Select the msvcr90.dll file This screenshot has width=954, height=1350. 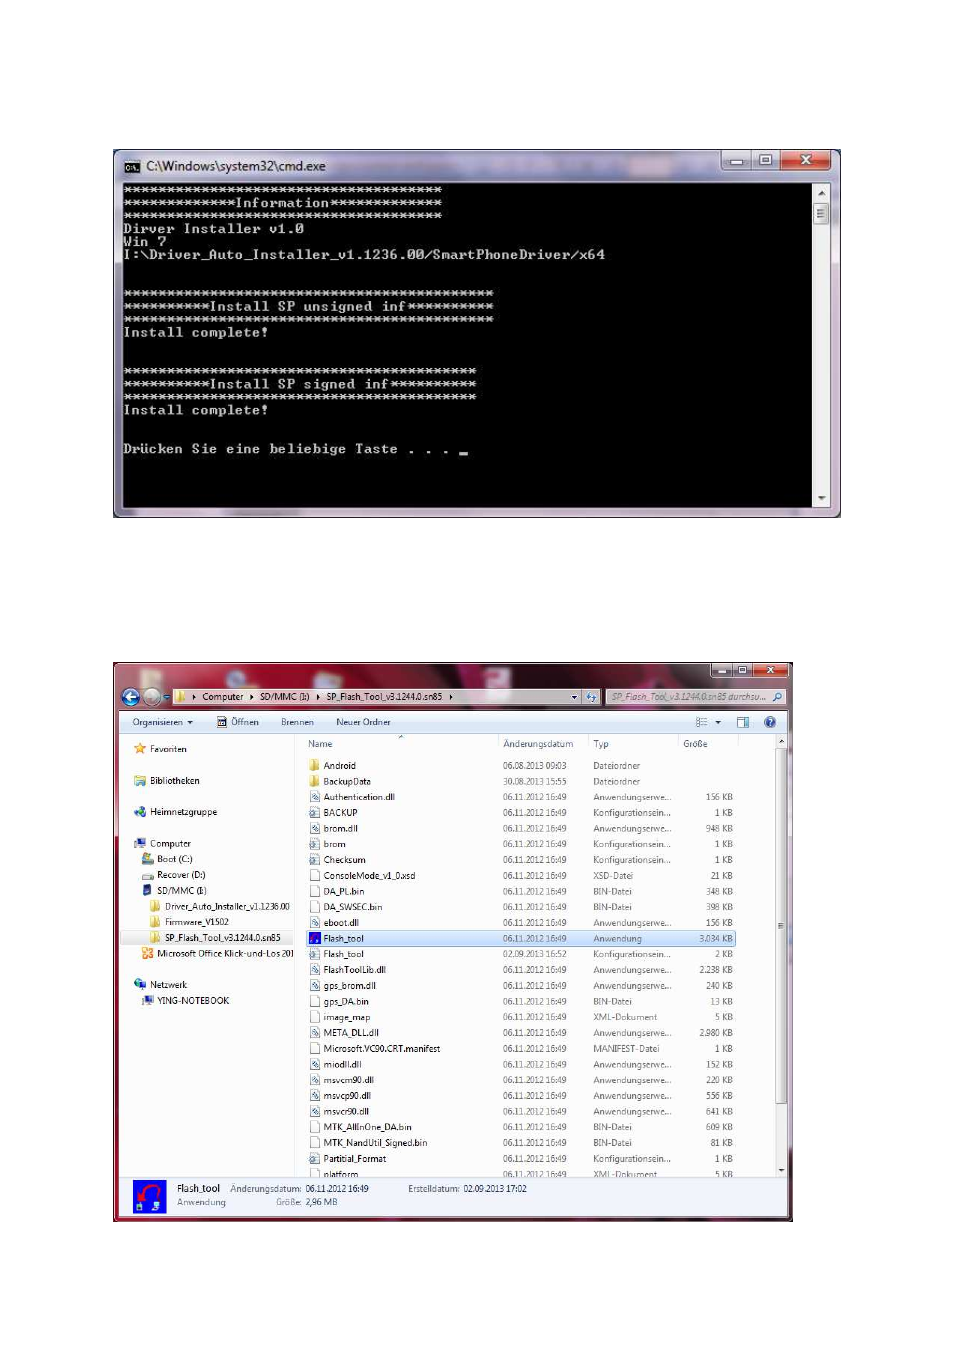[x=346, y=1111]
